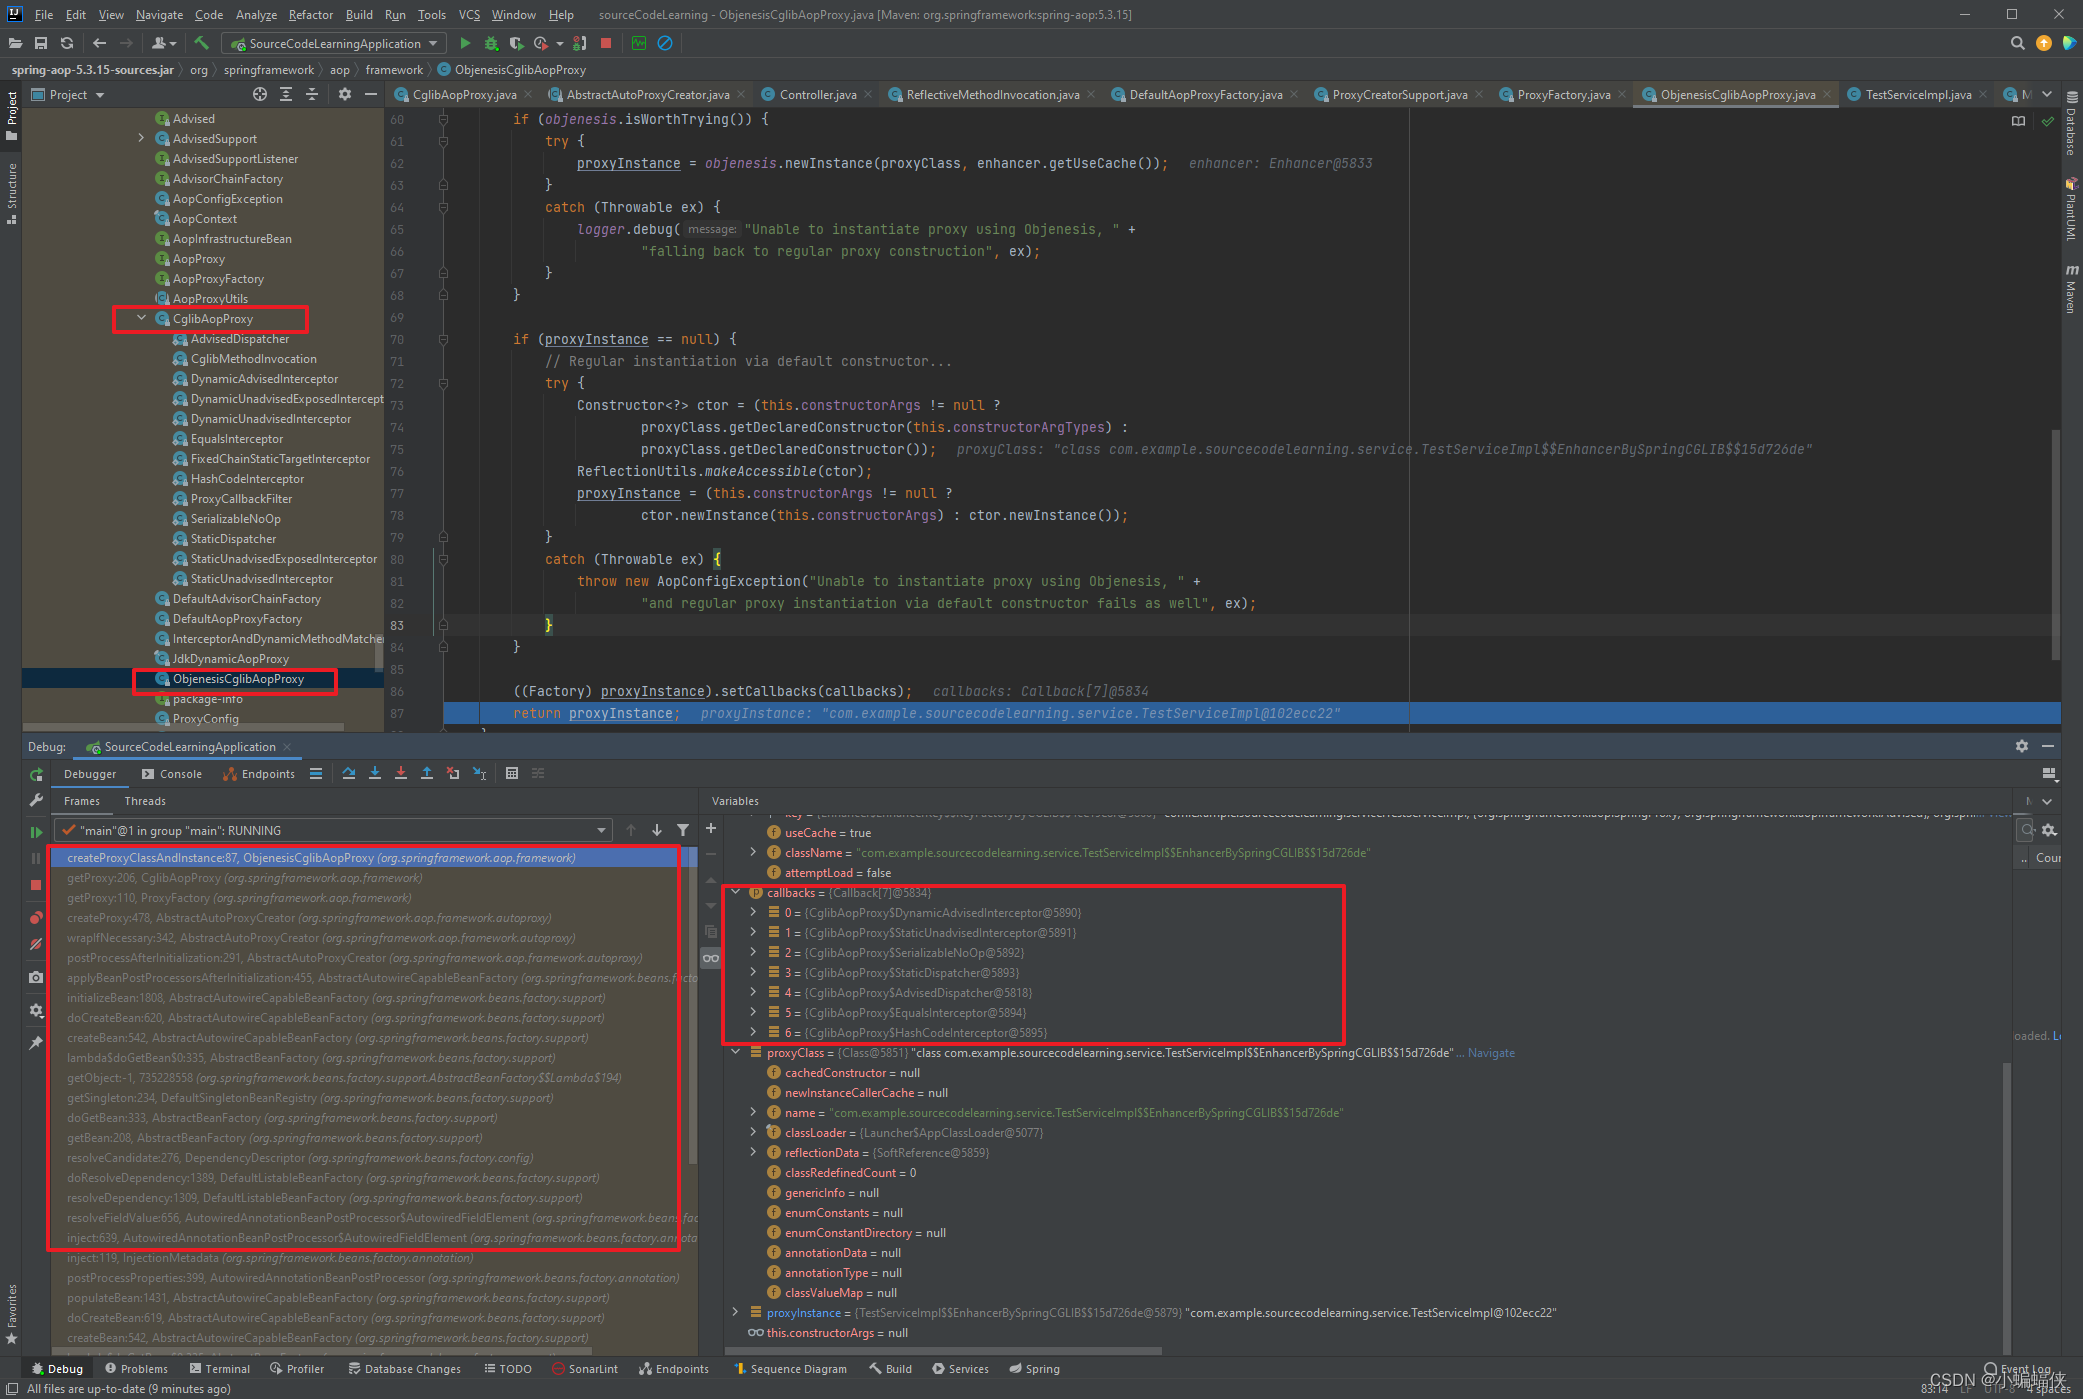Open Evaluate Expression calculator icon

pos(512,773)
